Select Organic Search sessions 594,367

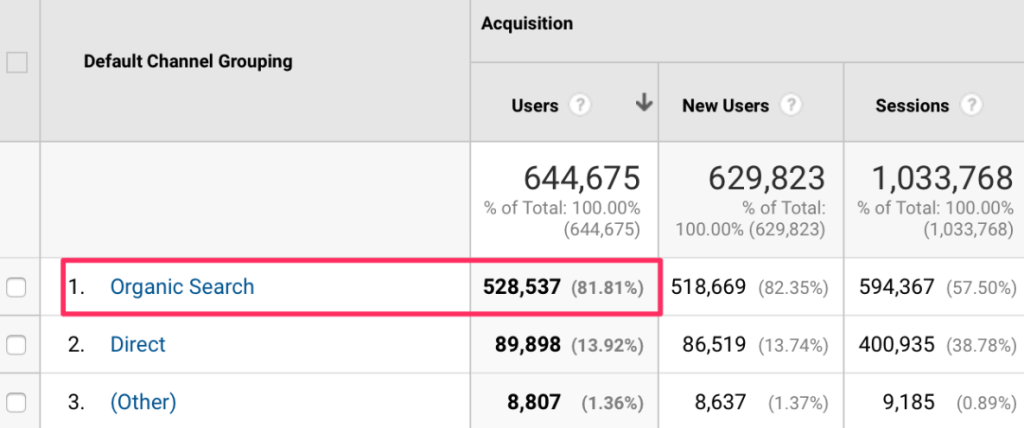point(895,287)
